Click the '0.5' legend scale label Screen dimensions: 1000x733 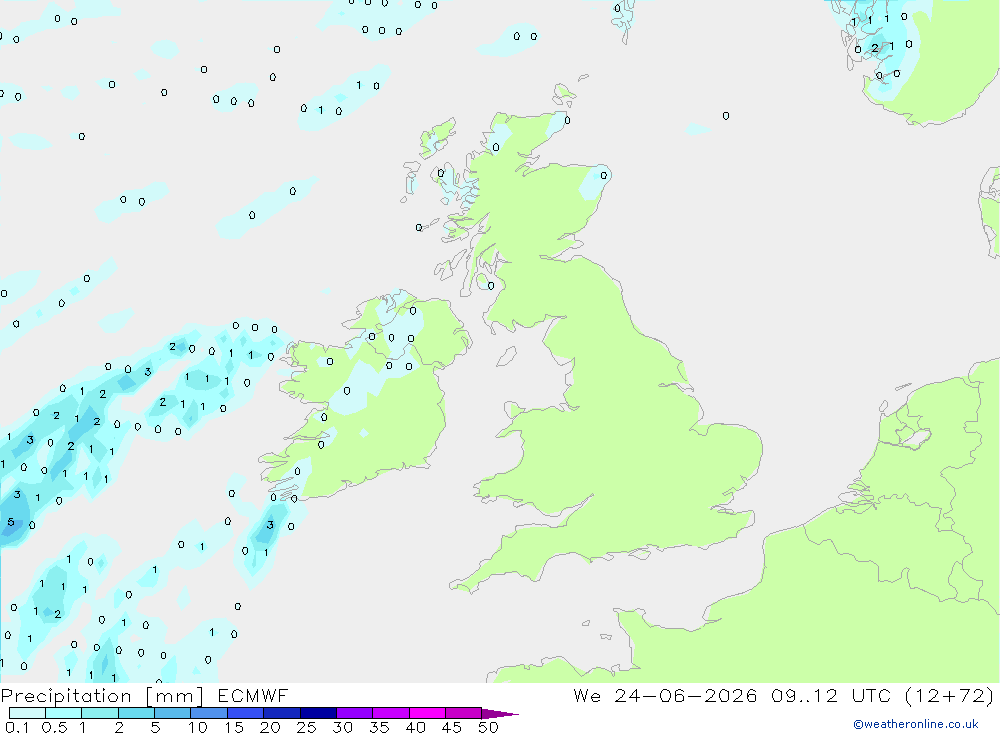(x=54, y=727)
